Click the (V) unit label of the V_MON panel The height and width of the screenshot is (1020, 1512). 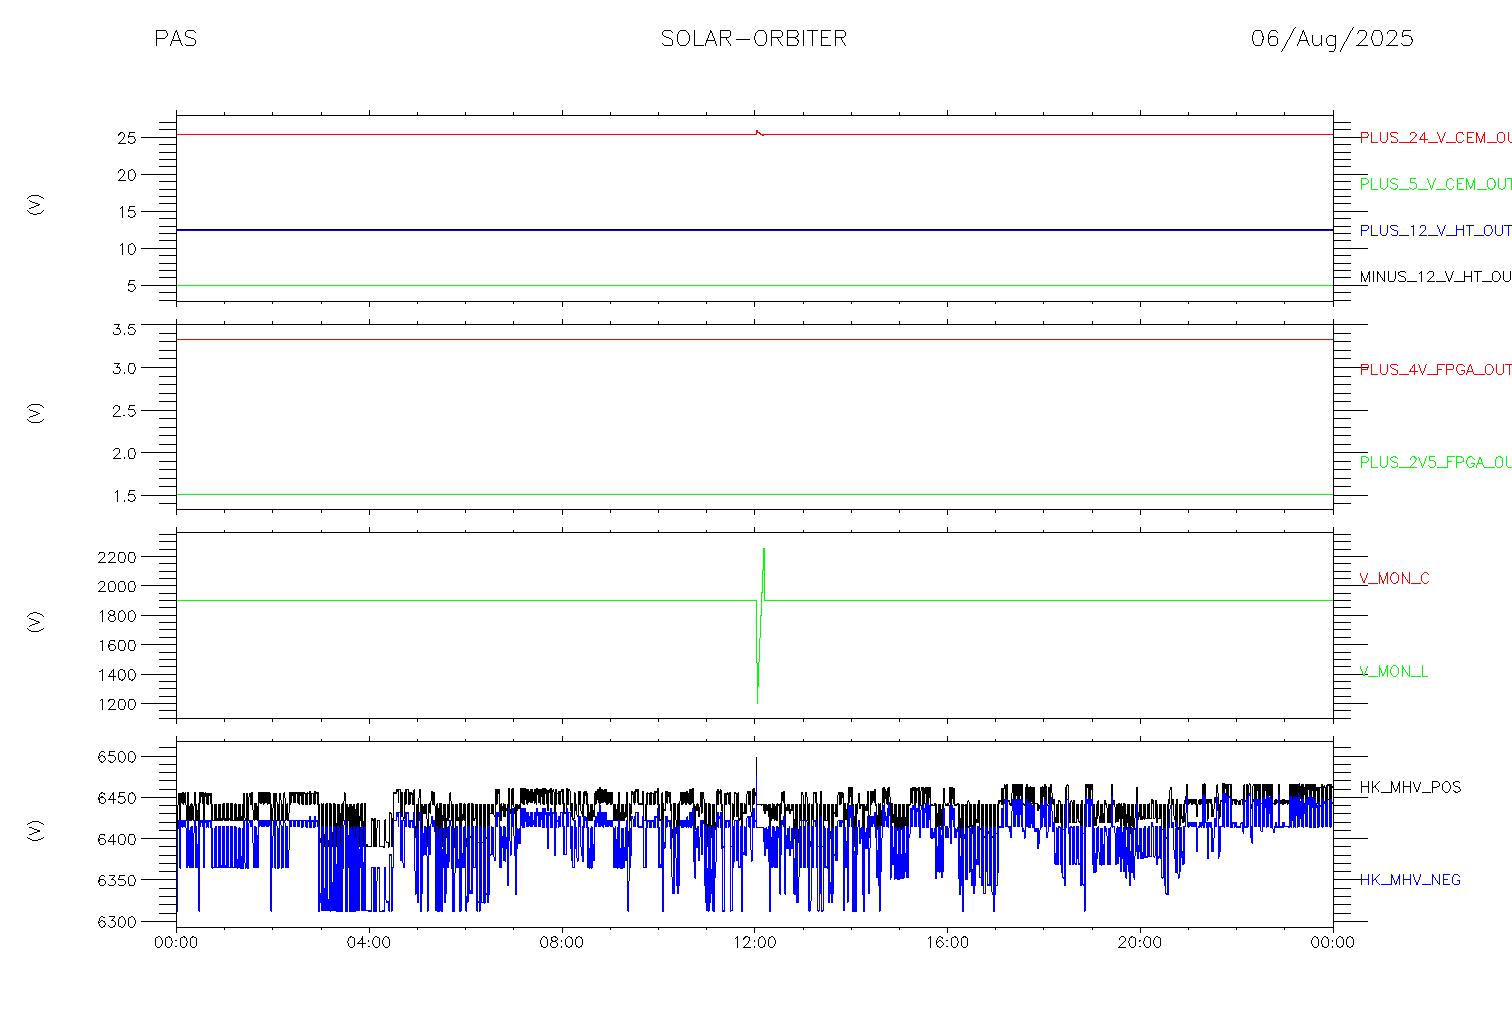coord(35,621)
